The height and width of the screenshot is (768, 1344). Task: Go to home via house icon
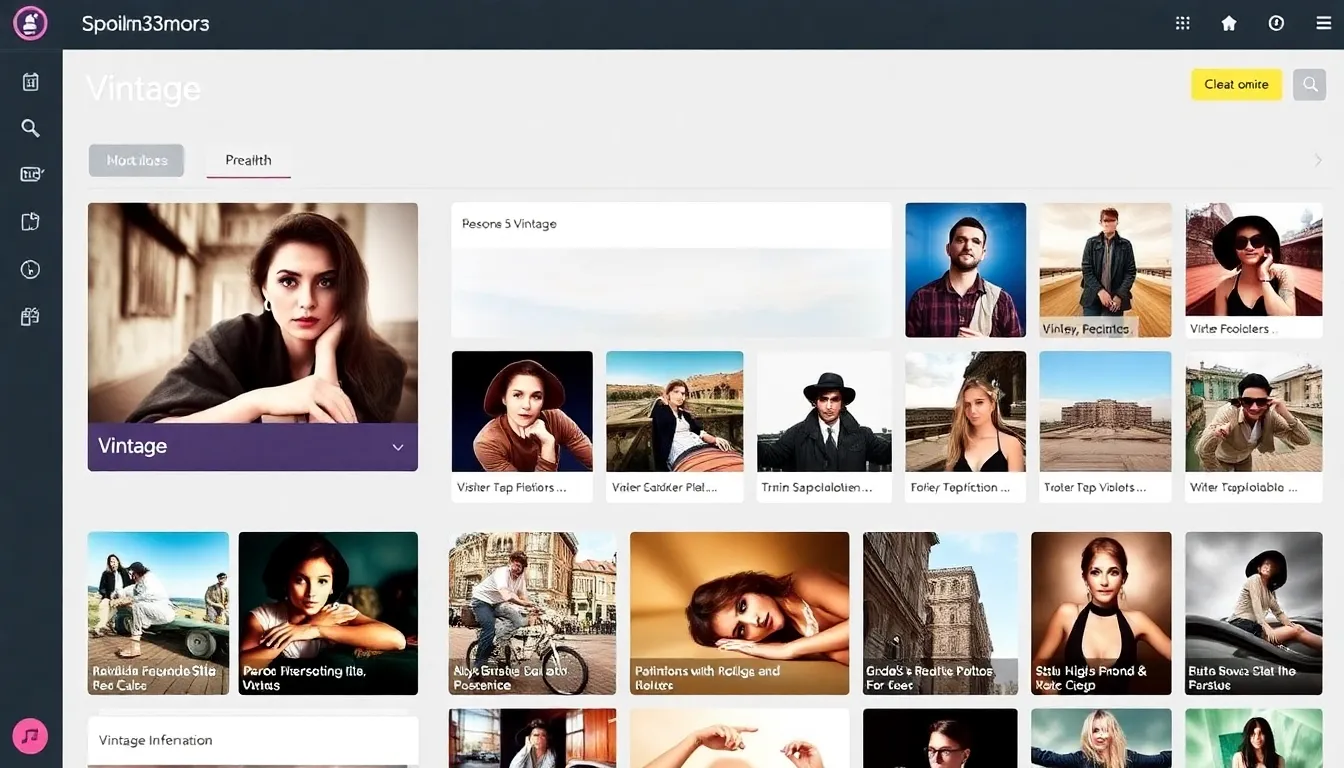(1229, 24)
